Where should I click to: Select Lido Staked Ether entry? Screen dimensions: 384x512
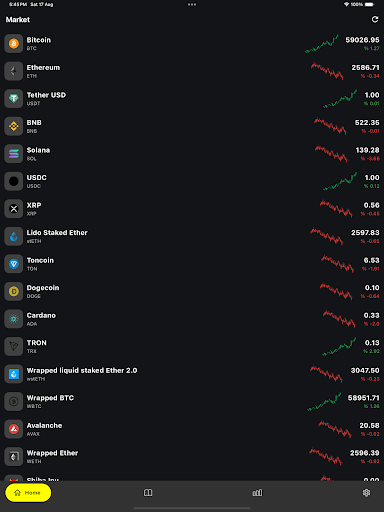(x=192, y=236)
